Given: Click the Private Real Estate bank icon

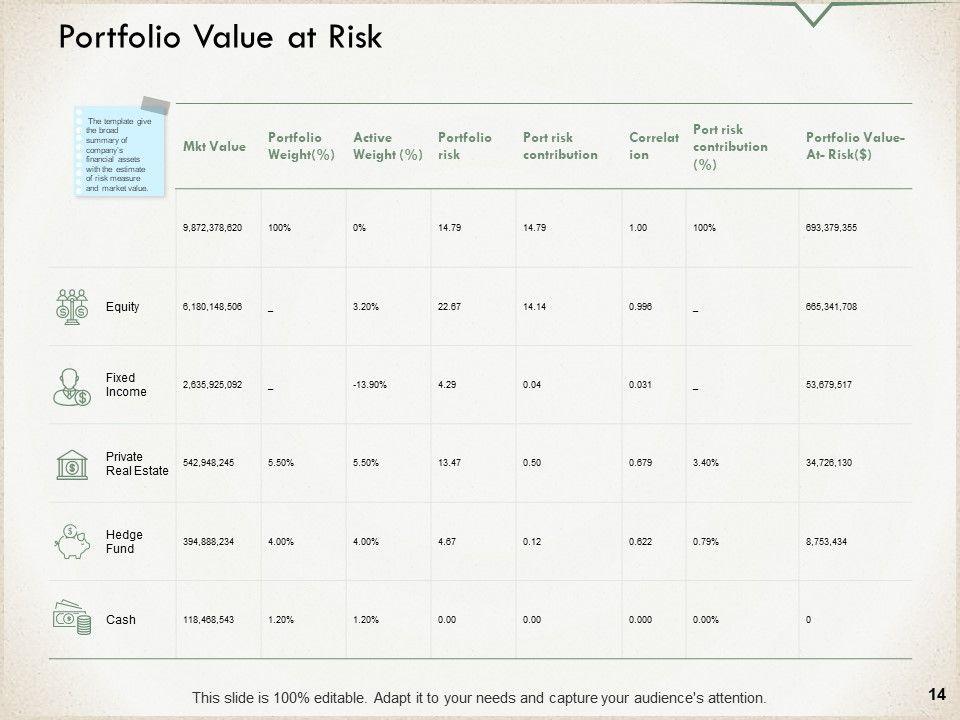Looking at the screenshot, I should 72,464.
